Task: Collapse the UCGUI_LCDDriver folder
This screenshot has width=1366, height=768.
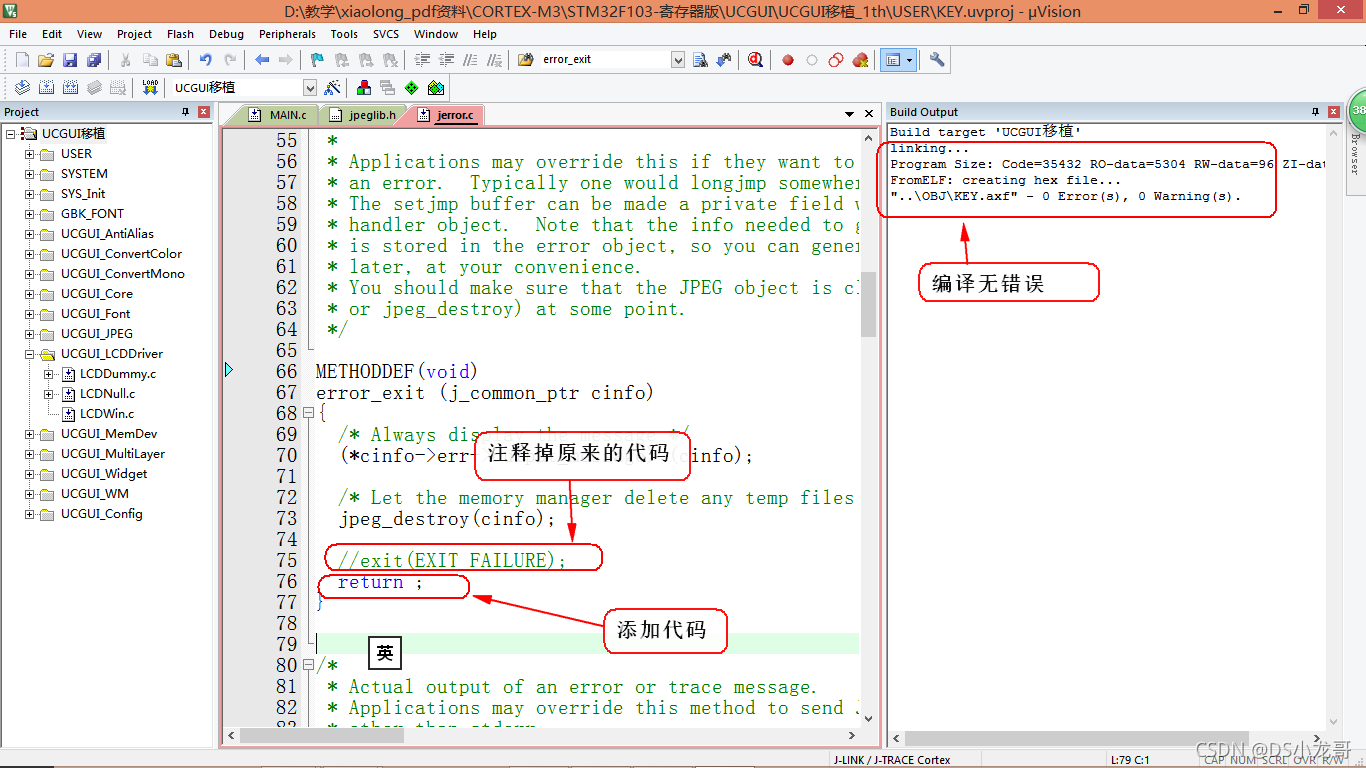Action: pos(29,353)
